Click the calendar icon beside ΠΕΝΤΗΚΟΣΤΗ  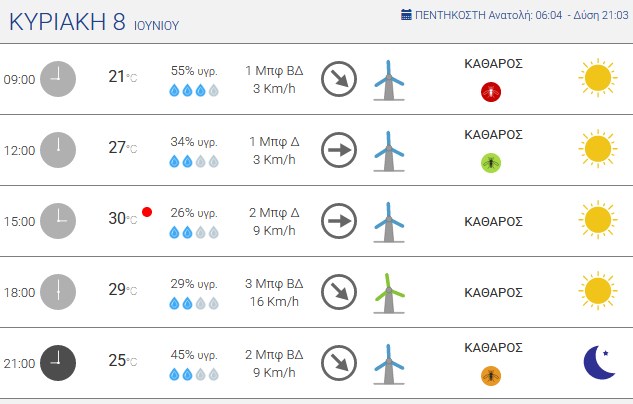coord(406,15)
